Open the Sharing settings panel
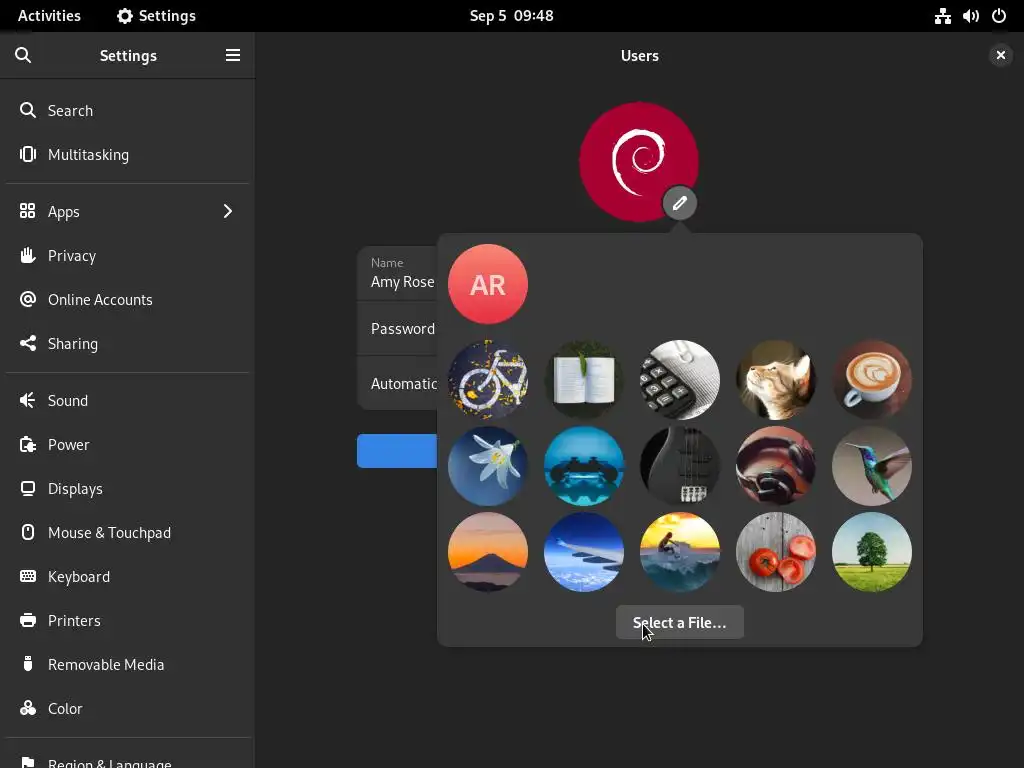This screenshot has height=768, width=1024. (127, 344)
